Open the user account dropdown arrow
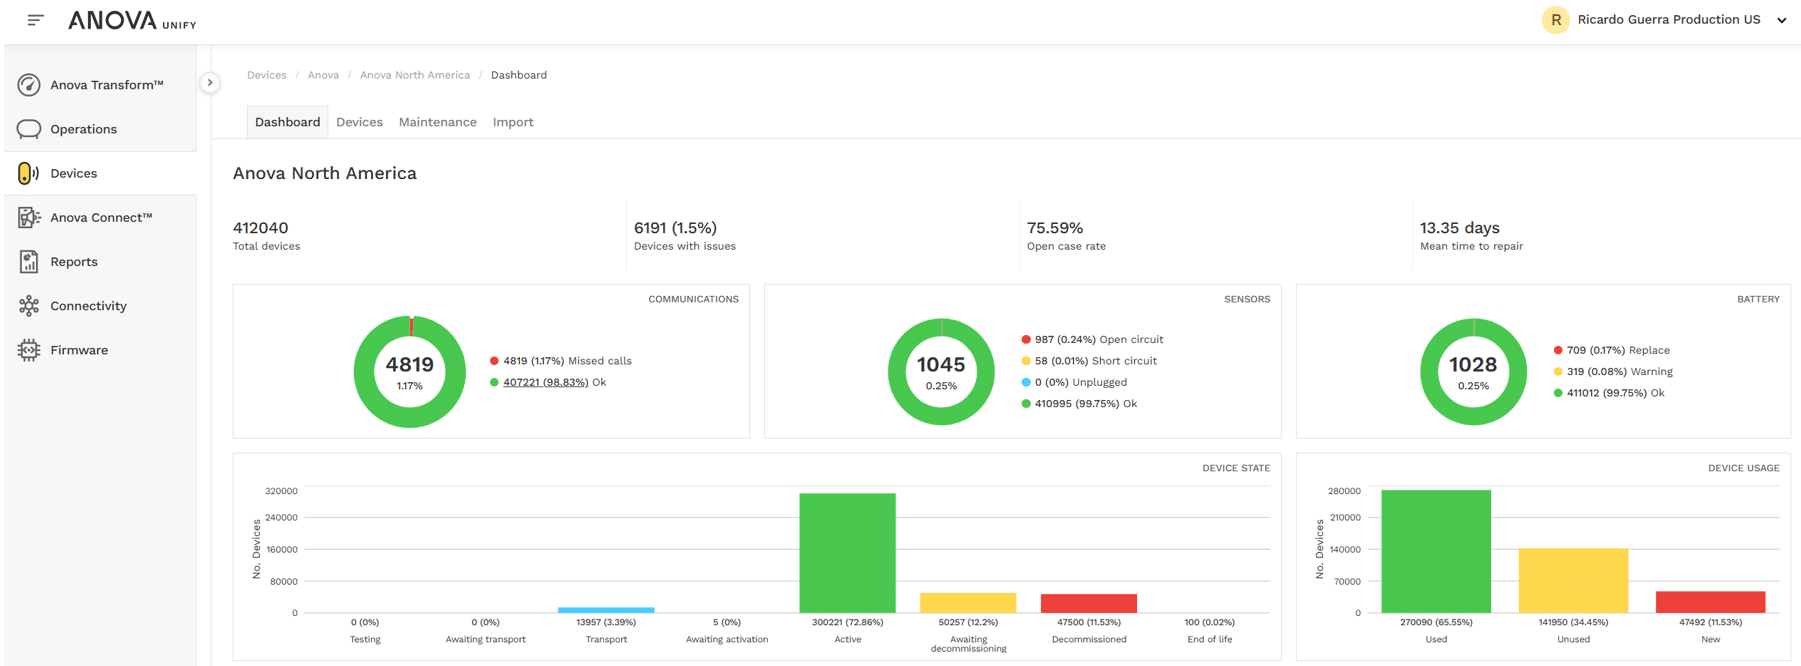The image size is (1801, 666). coord(1781,20)
